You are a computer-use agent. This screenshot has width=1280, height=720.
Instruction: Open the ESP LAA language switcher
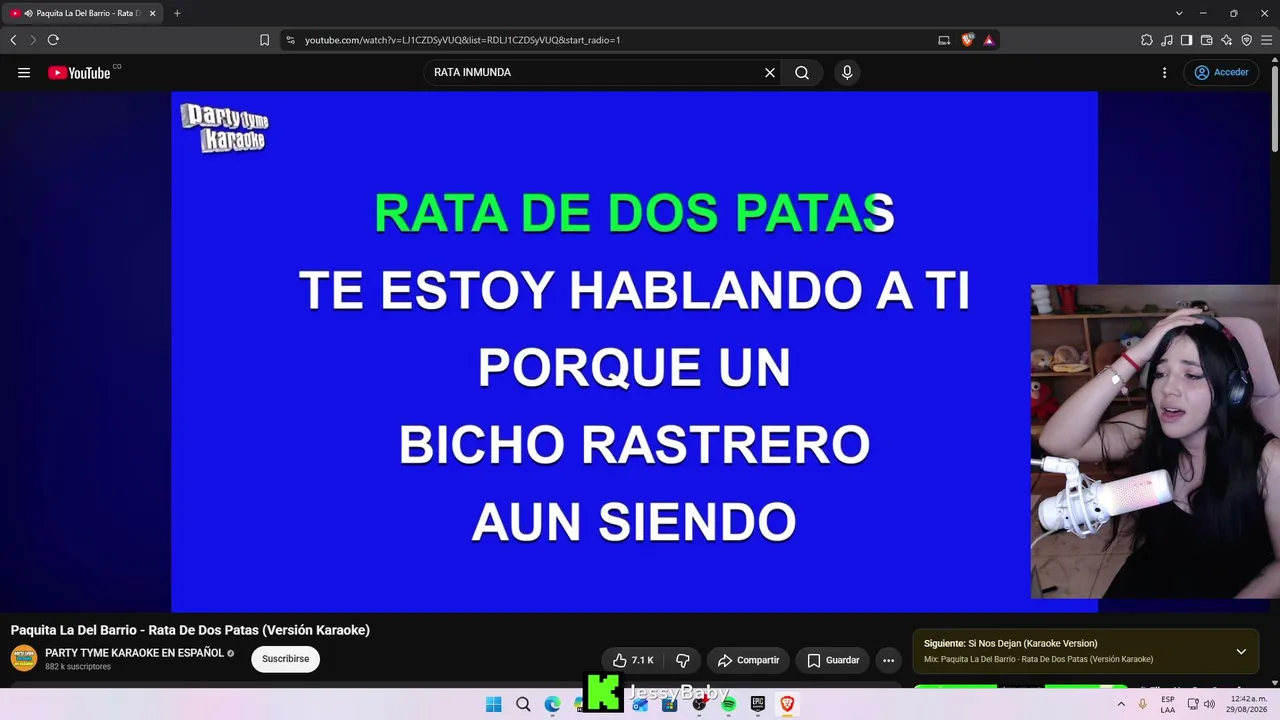[x=1168, y=704]
